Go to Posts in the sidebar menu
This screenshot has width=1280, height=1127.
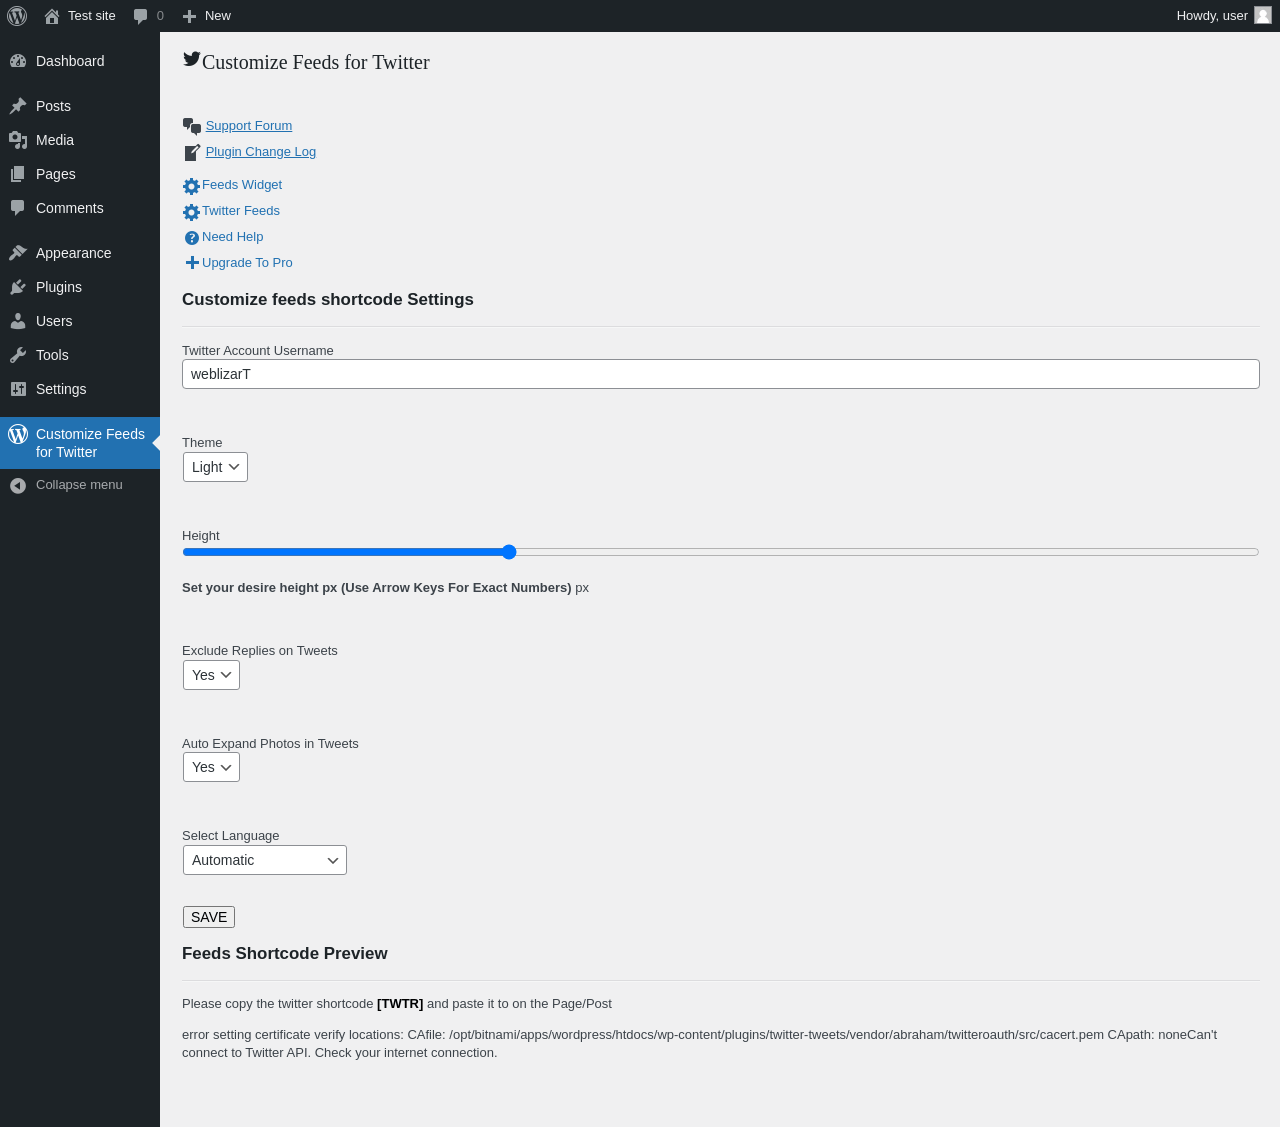(x=80, y=106)
